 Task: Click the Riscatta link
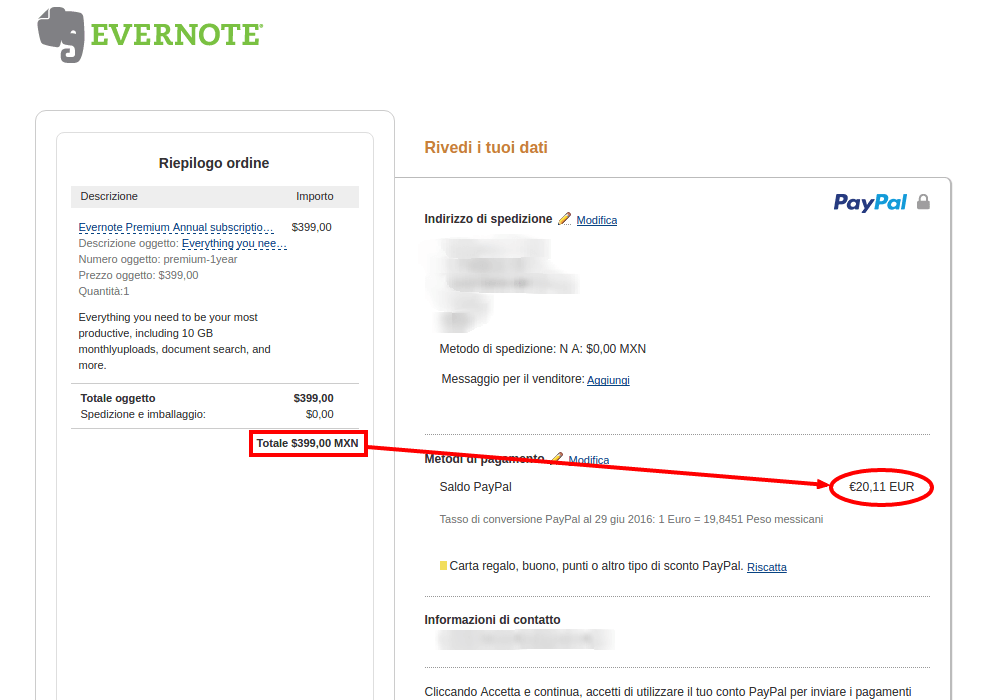coord(767,567)
